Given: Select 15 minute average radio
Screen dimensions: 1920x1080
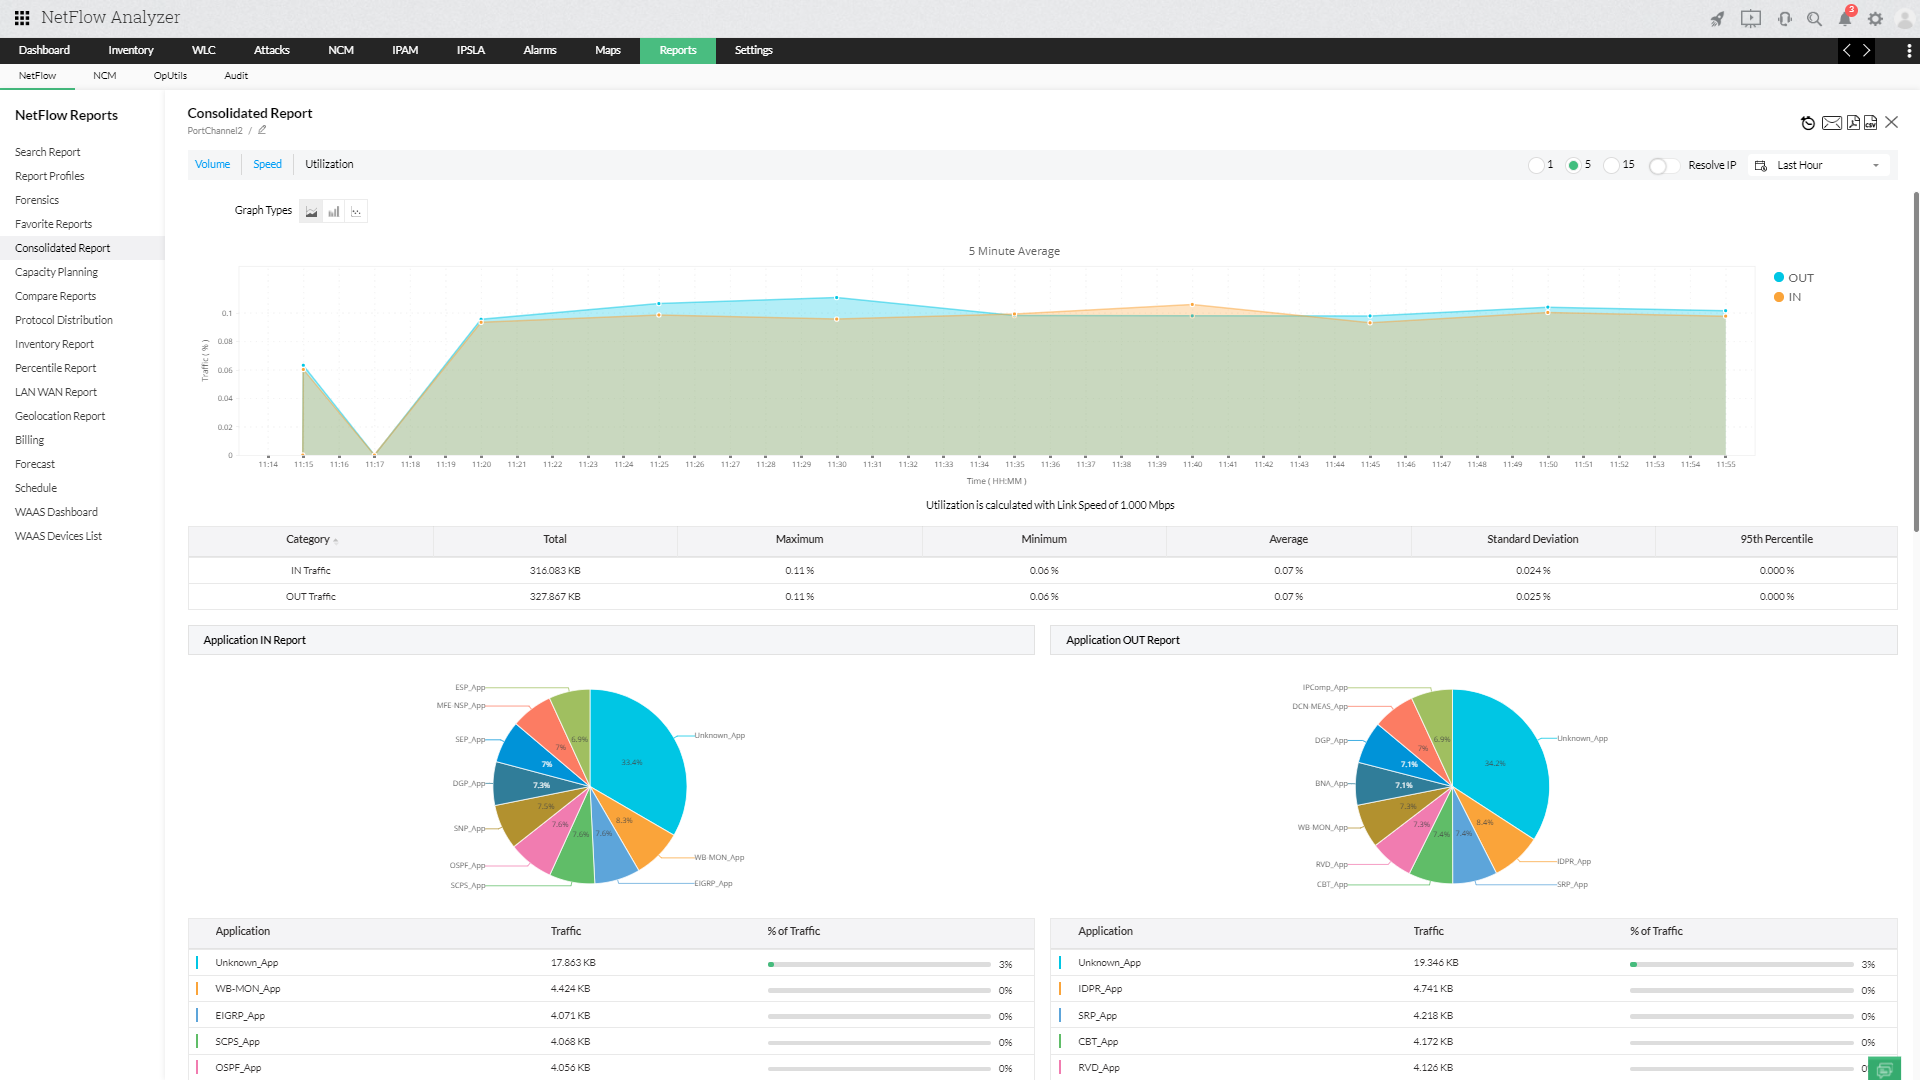Looking at the screenshot, I should click(x=1610, y=166).
